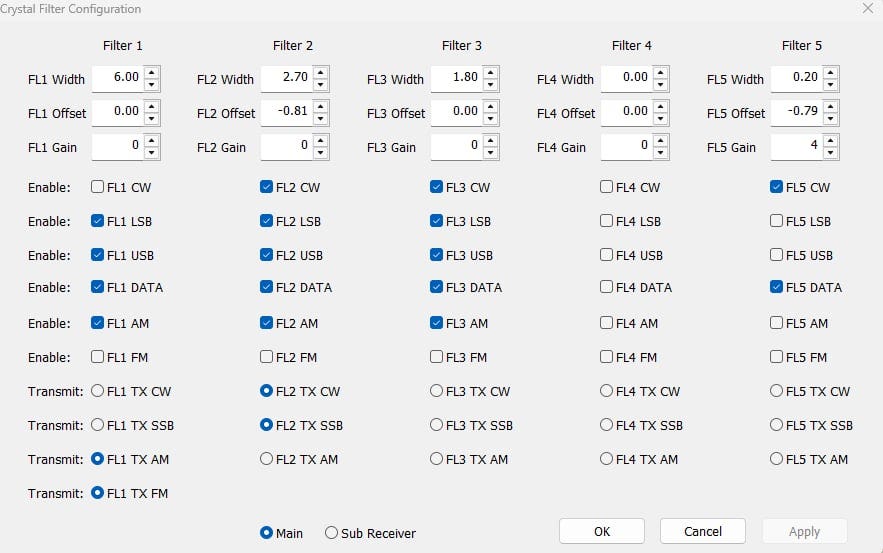Uncheck the FL1 DATA checkbox
This screenshot has height=553, width=883.
click(97, 287)
